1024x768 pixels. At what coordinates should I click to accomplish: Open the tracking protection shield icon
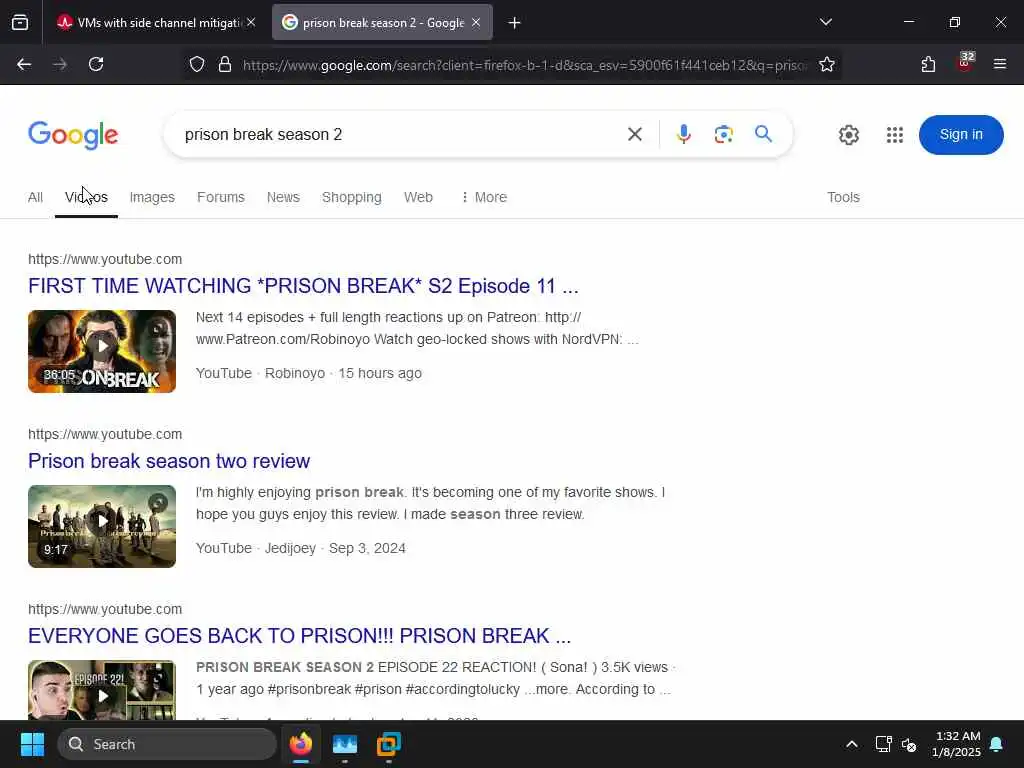pos(197,64)
